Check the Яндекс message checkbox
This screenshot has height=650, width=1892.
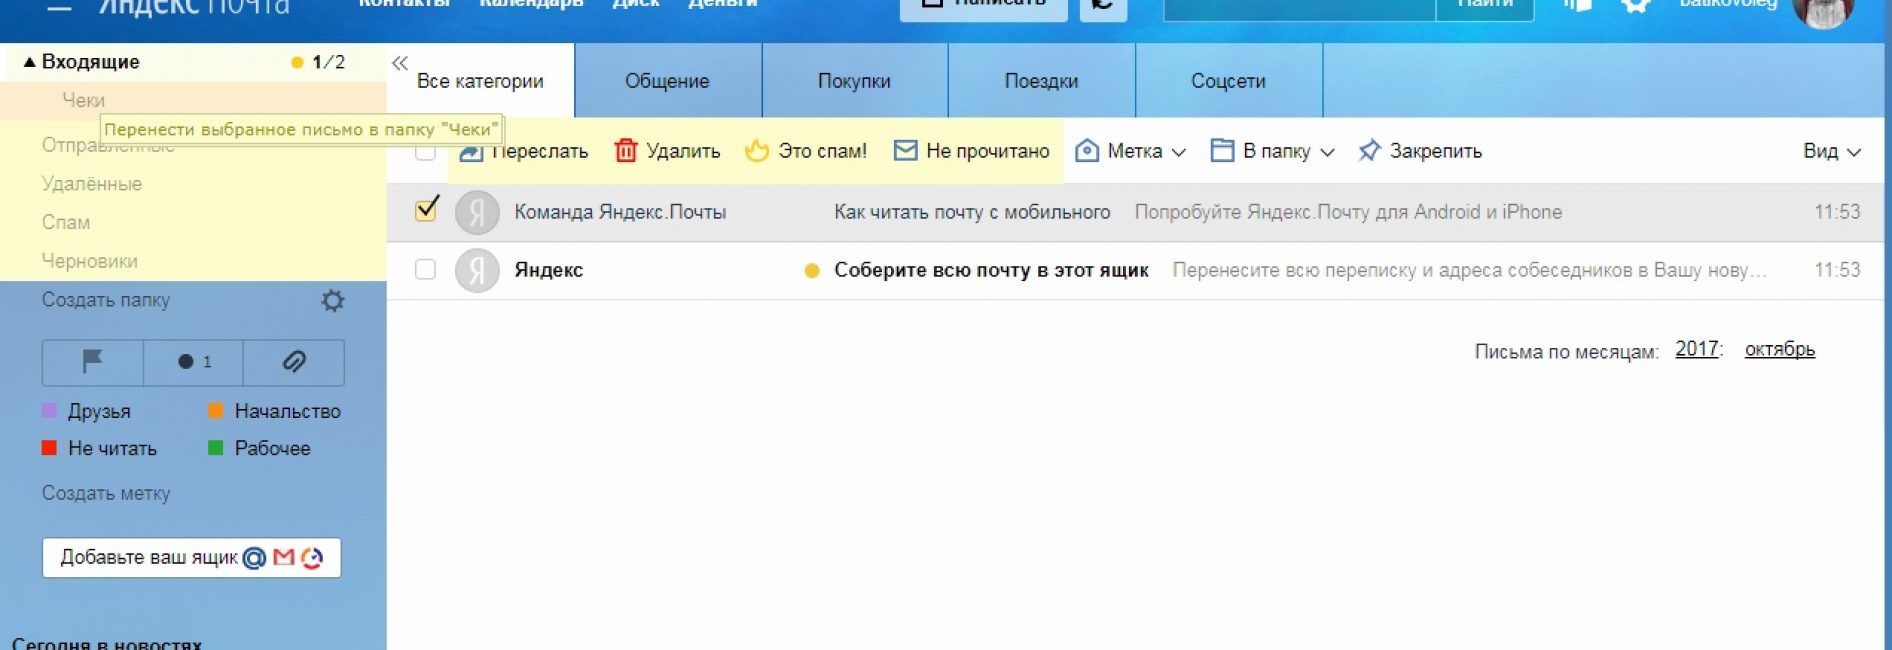[x=425, y=270]
